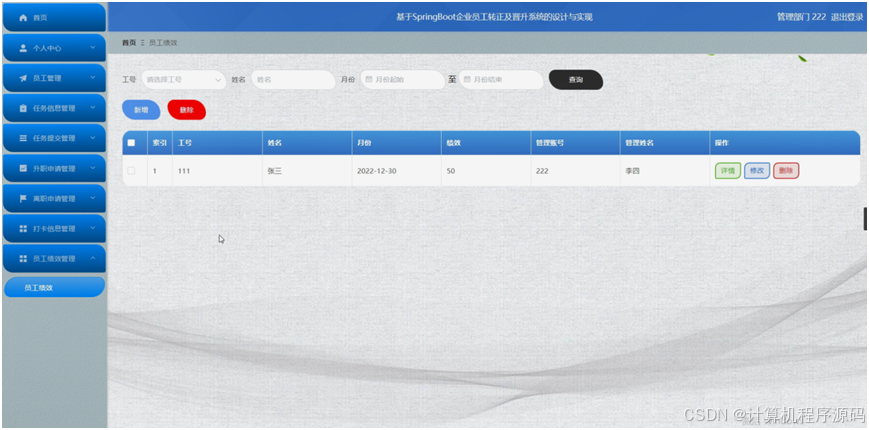This screenshot has height=430, width=869.
Task: Open the 员工管理 sidebar menu
Action: [x=54, y=79]
